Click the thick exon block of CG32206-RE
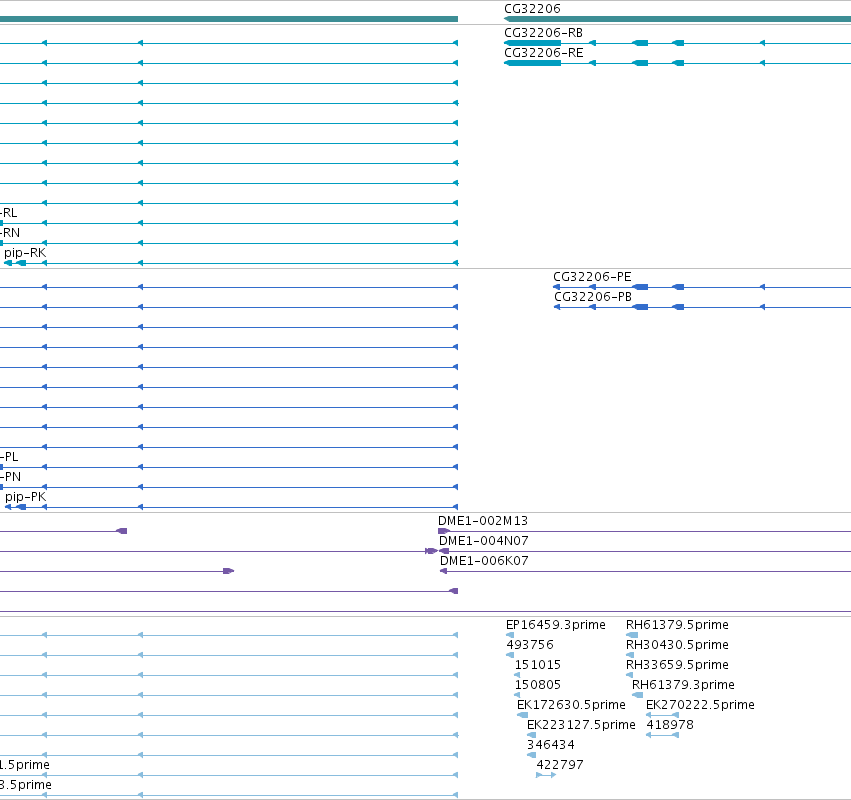 click(x=532, y=63)
